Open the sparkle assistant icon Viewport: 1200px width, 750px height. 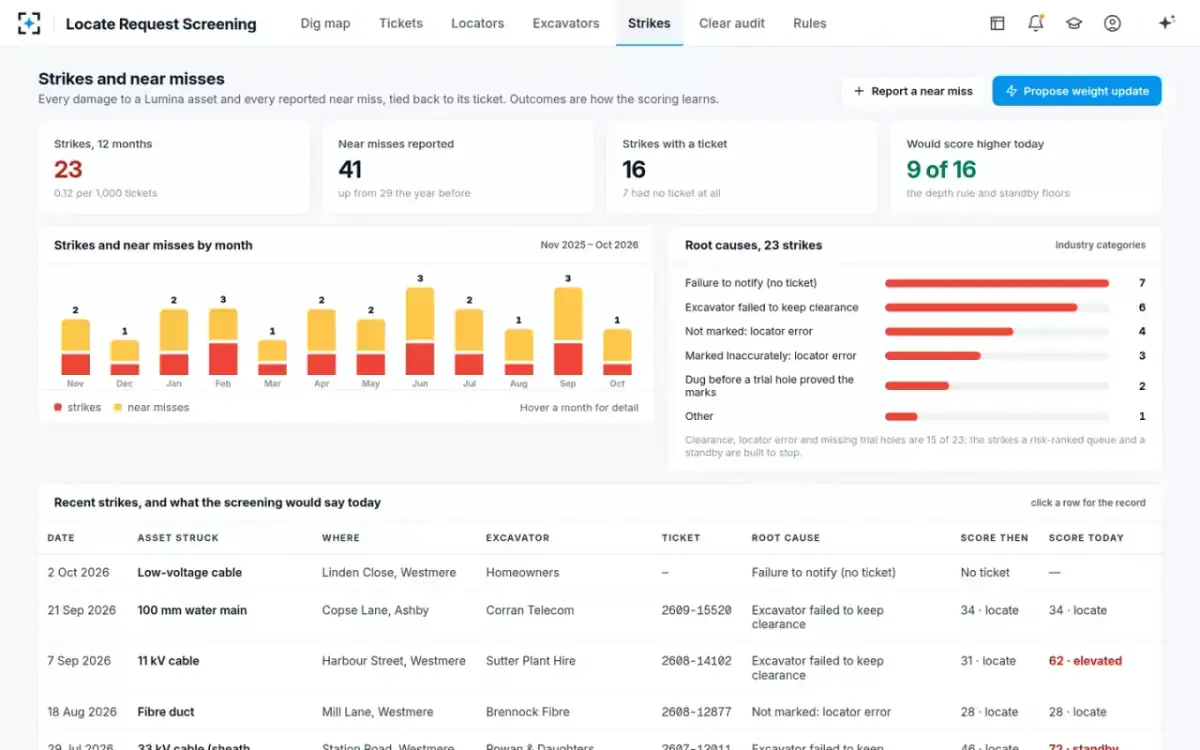[x=1166, y=23]
